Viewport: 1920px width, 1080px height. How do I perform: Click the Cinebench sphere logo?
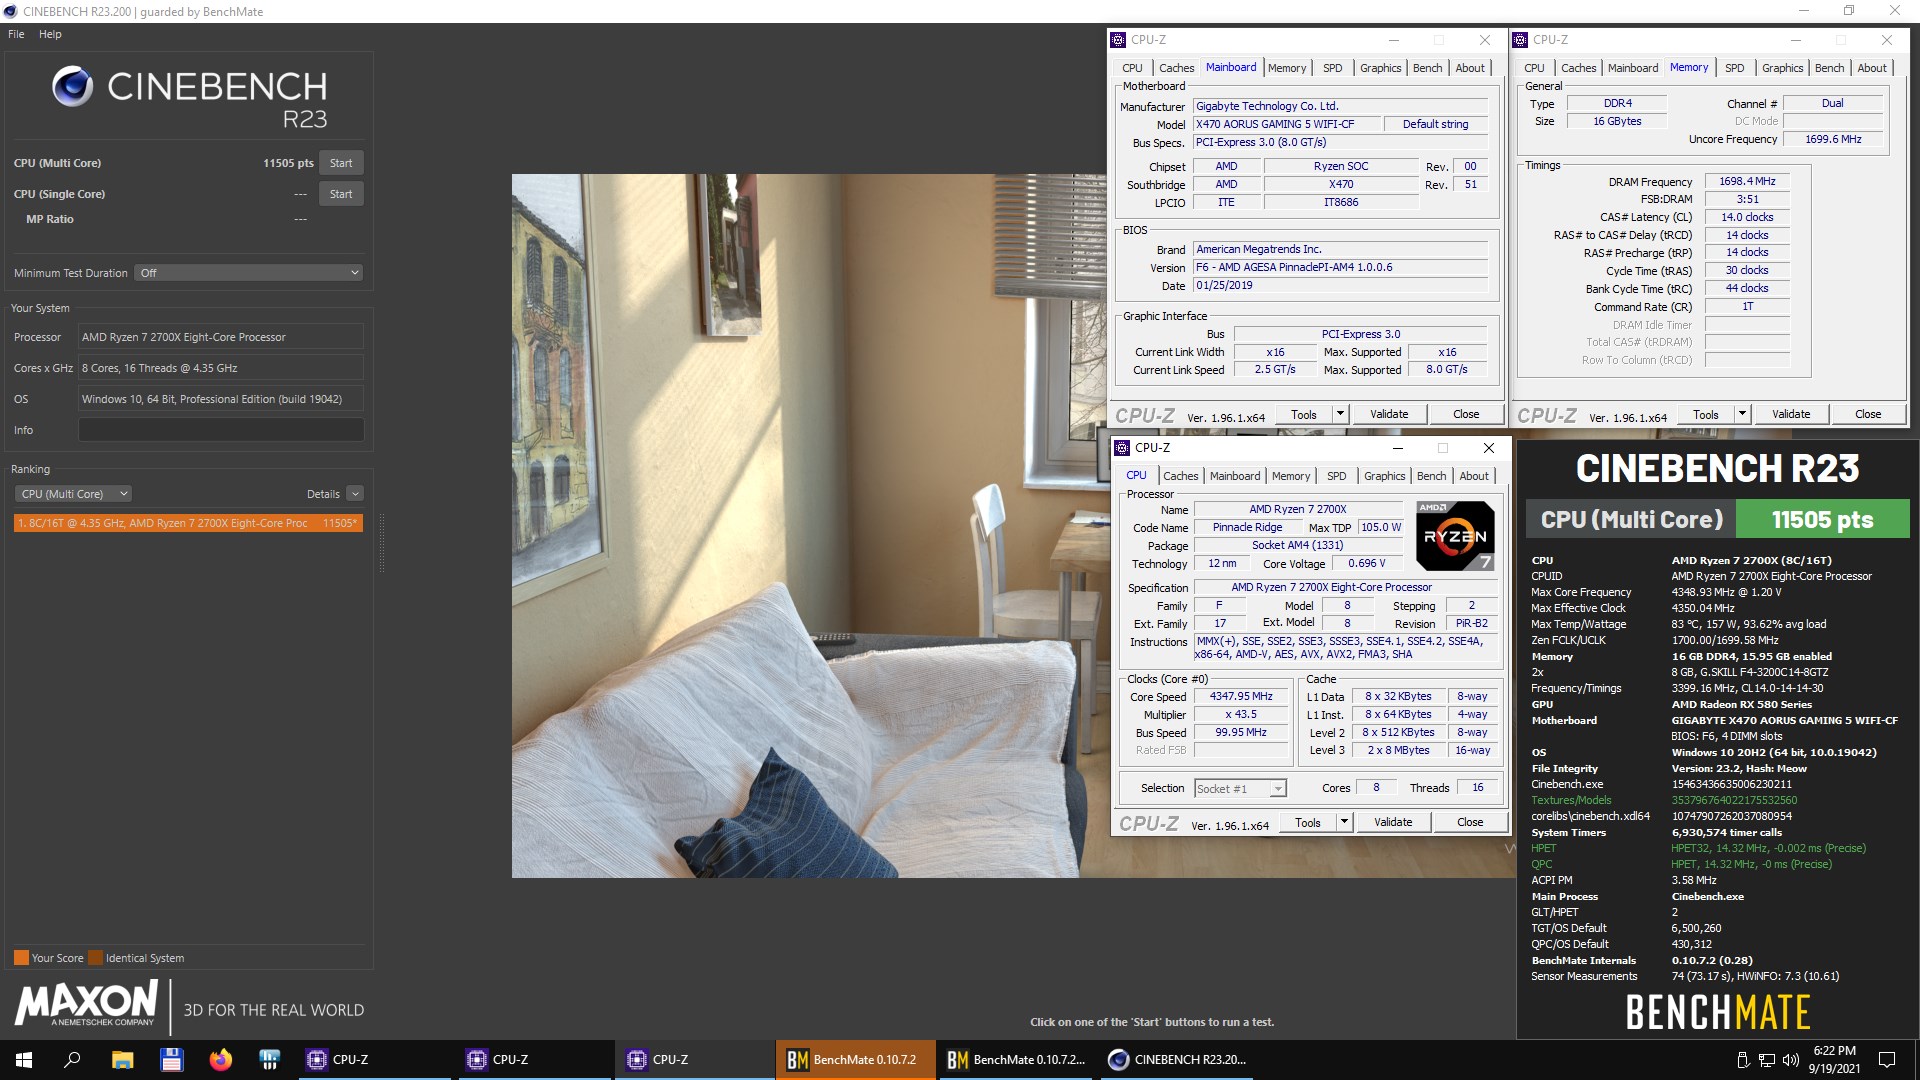(73, 87)
